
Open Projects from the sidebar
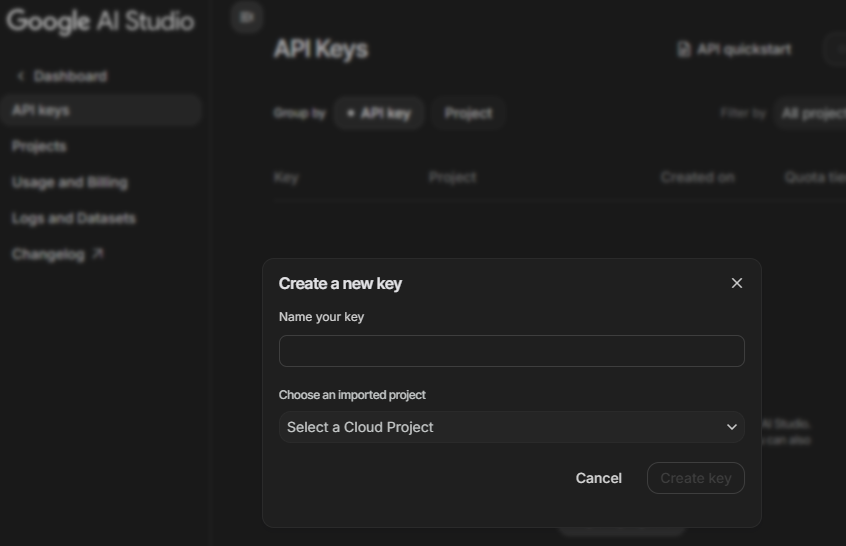pos(39,146)
